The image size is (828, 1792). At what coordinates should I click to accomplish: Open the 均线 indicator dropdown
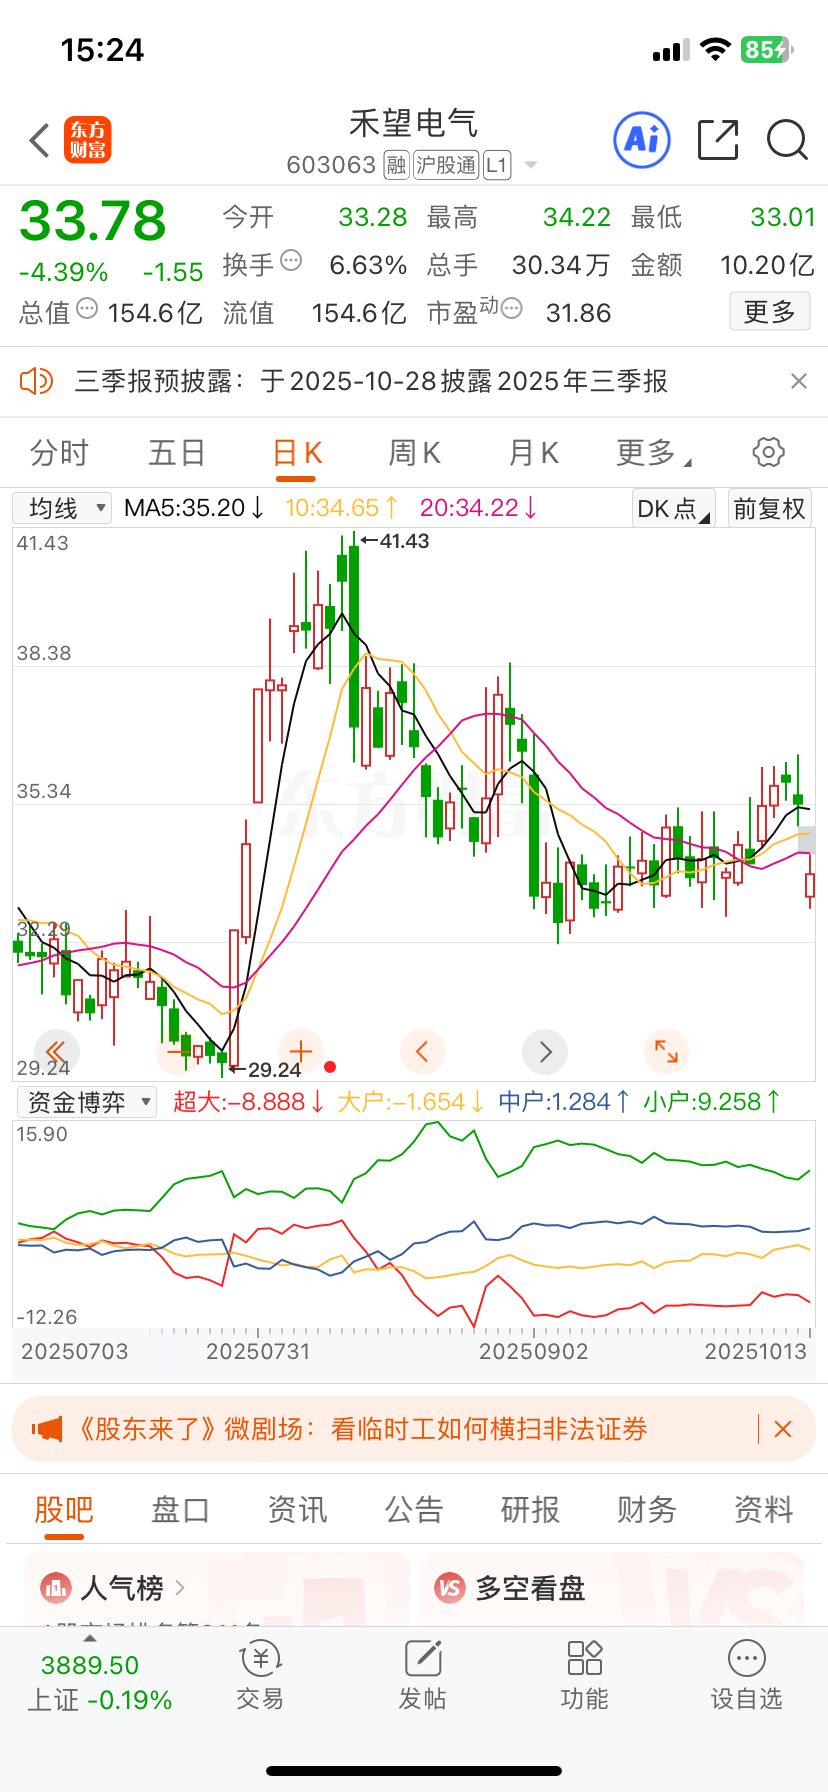[x=62, y=508]
